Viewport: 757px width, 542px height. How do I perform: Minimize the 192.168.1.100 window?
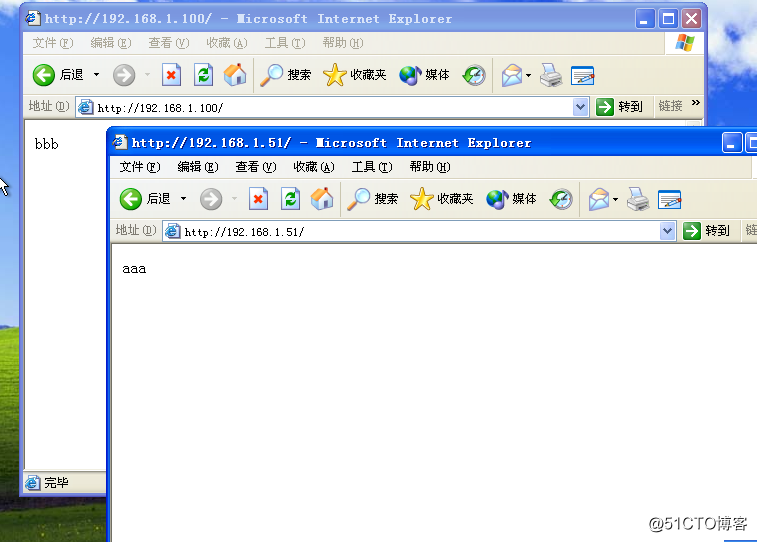coord(645,19)
